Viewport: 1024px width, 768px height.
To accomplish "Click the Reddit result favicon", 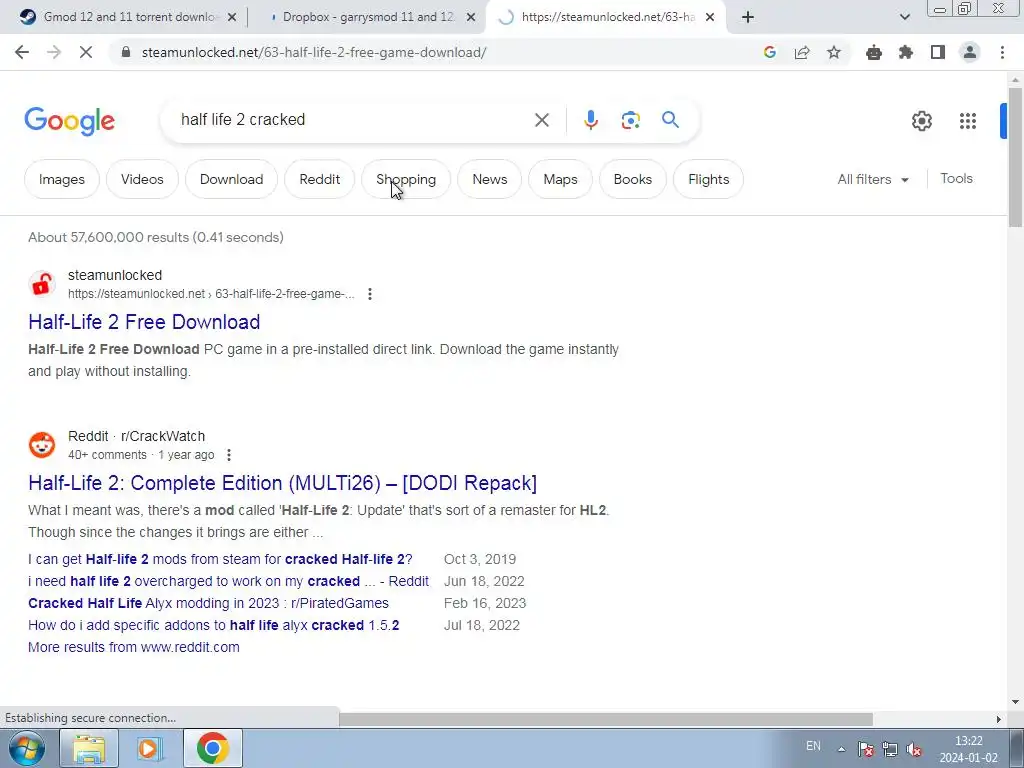I will point(42,445).
